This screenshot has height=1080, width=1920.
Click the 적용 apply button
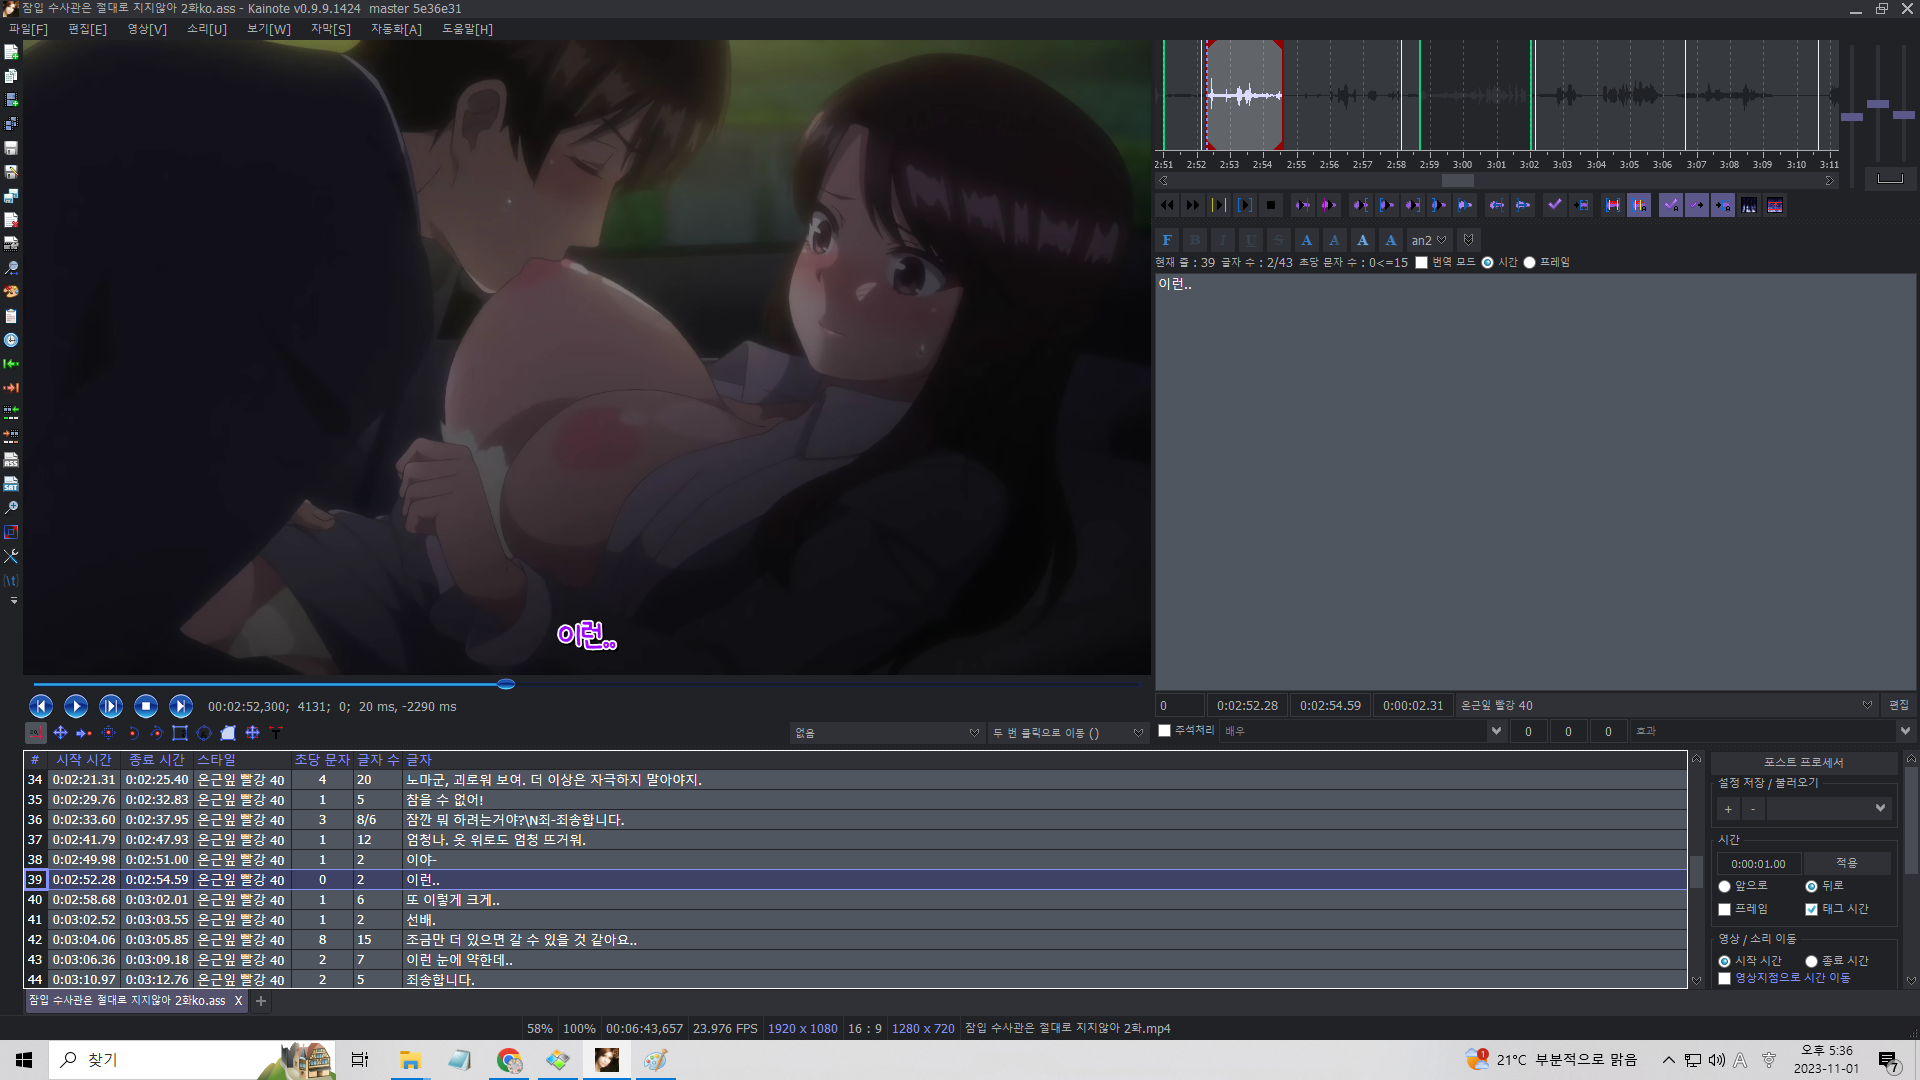[1846, 863]
